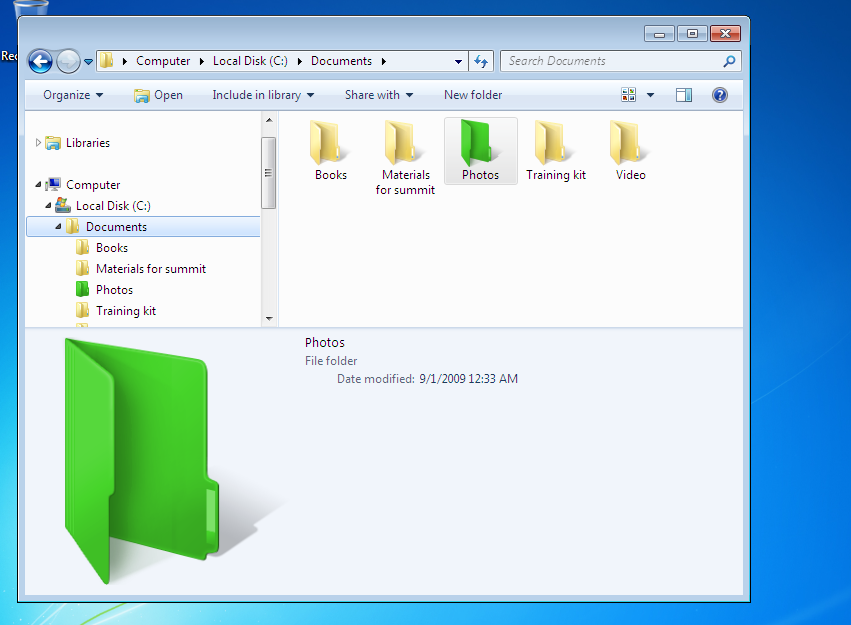Click the Open button in toolbar

[158, 95]
